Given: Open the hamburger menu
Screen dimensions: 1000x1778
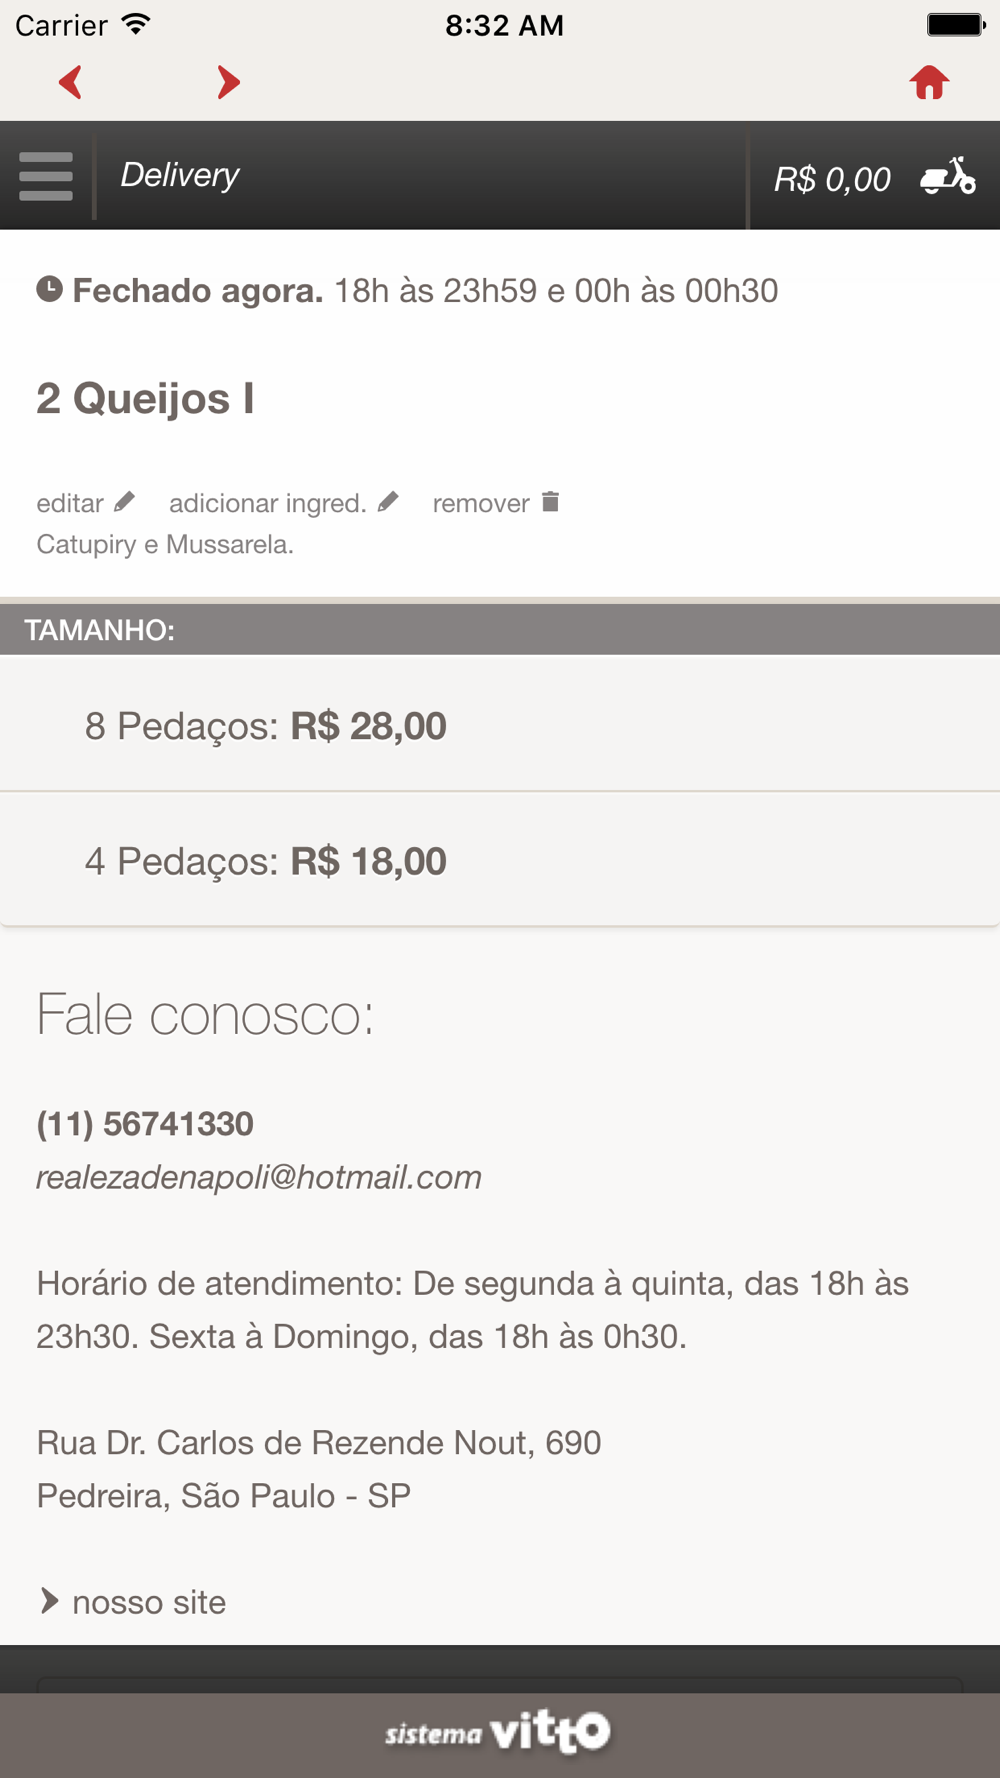Looking at the screenshot, I should tap(46, 176).
